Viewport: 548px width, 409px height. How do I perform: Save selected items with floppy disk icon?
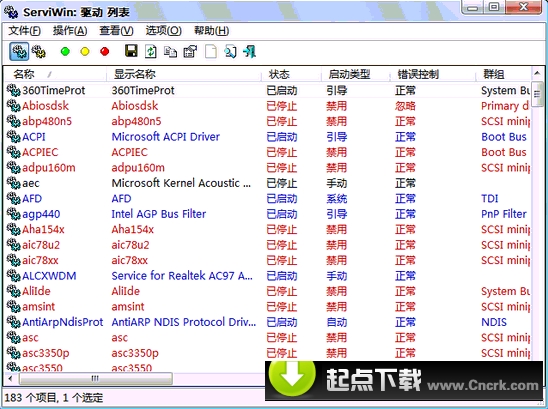coord(131,51)
